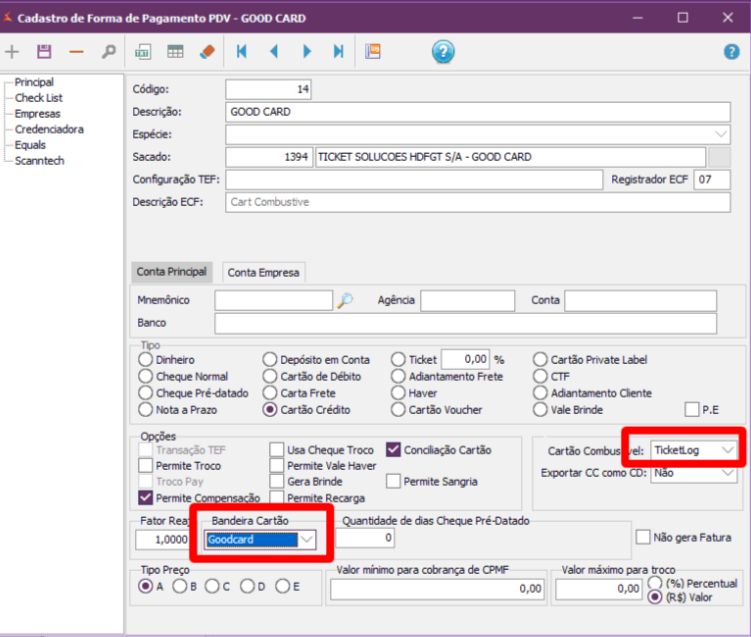Viewport: 751px width, 637px height.
Task: Open Scanntech in the side tree
Action: click(x=39, y=161)
